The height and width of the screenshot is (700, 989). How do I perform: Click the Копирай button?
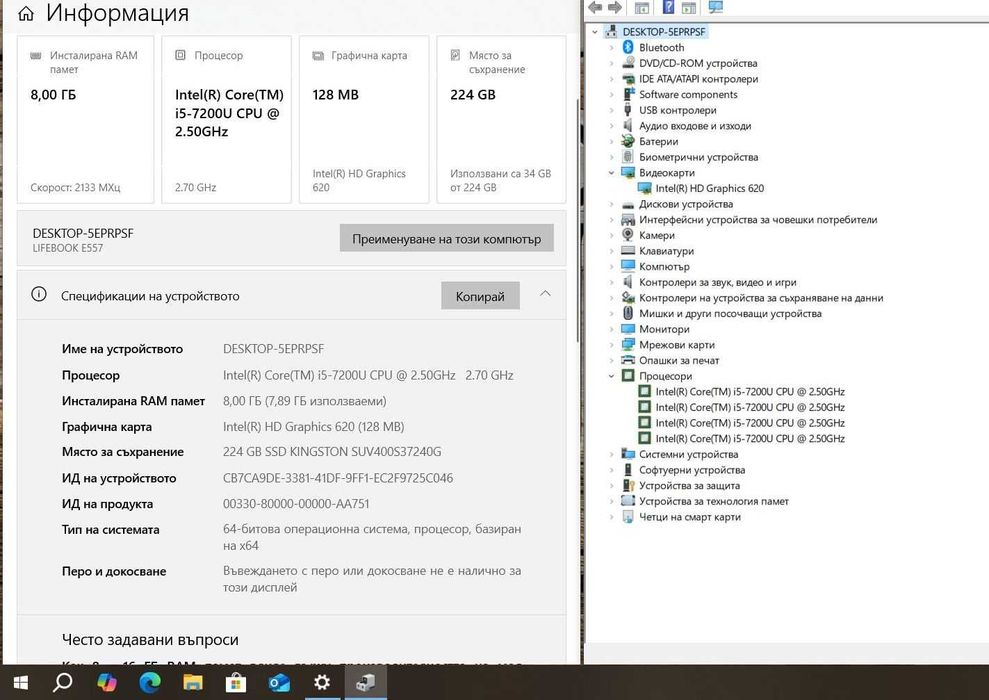480,296
